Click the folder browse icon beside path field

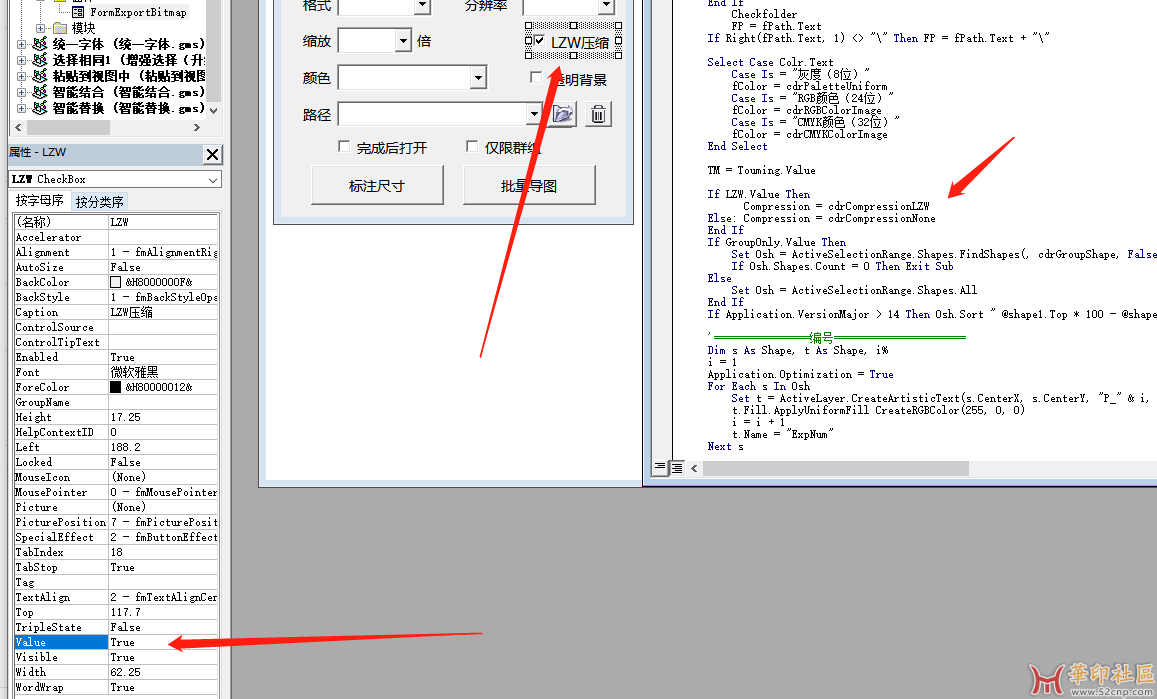tap(561, 114)
